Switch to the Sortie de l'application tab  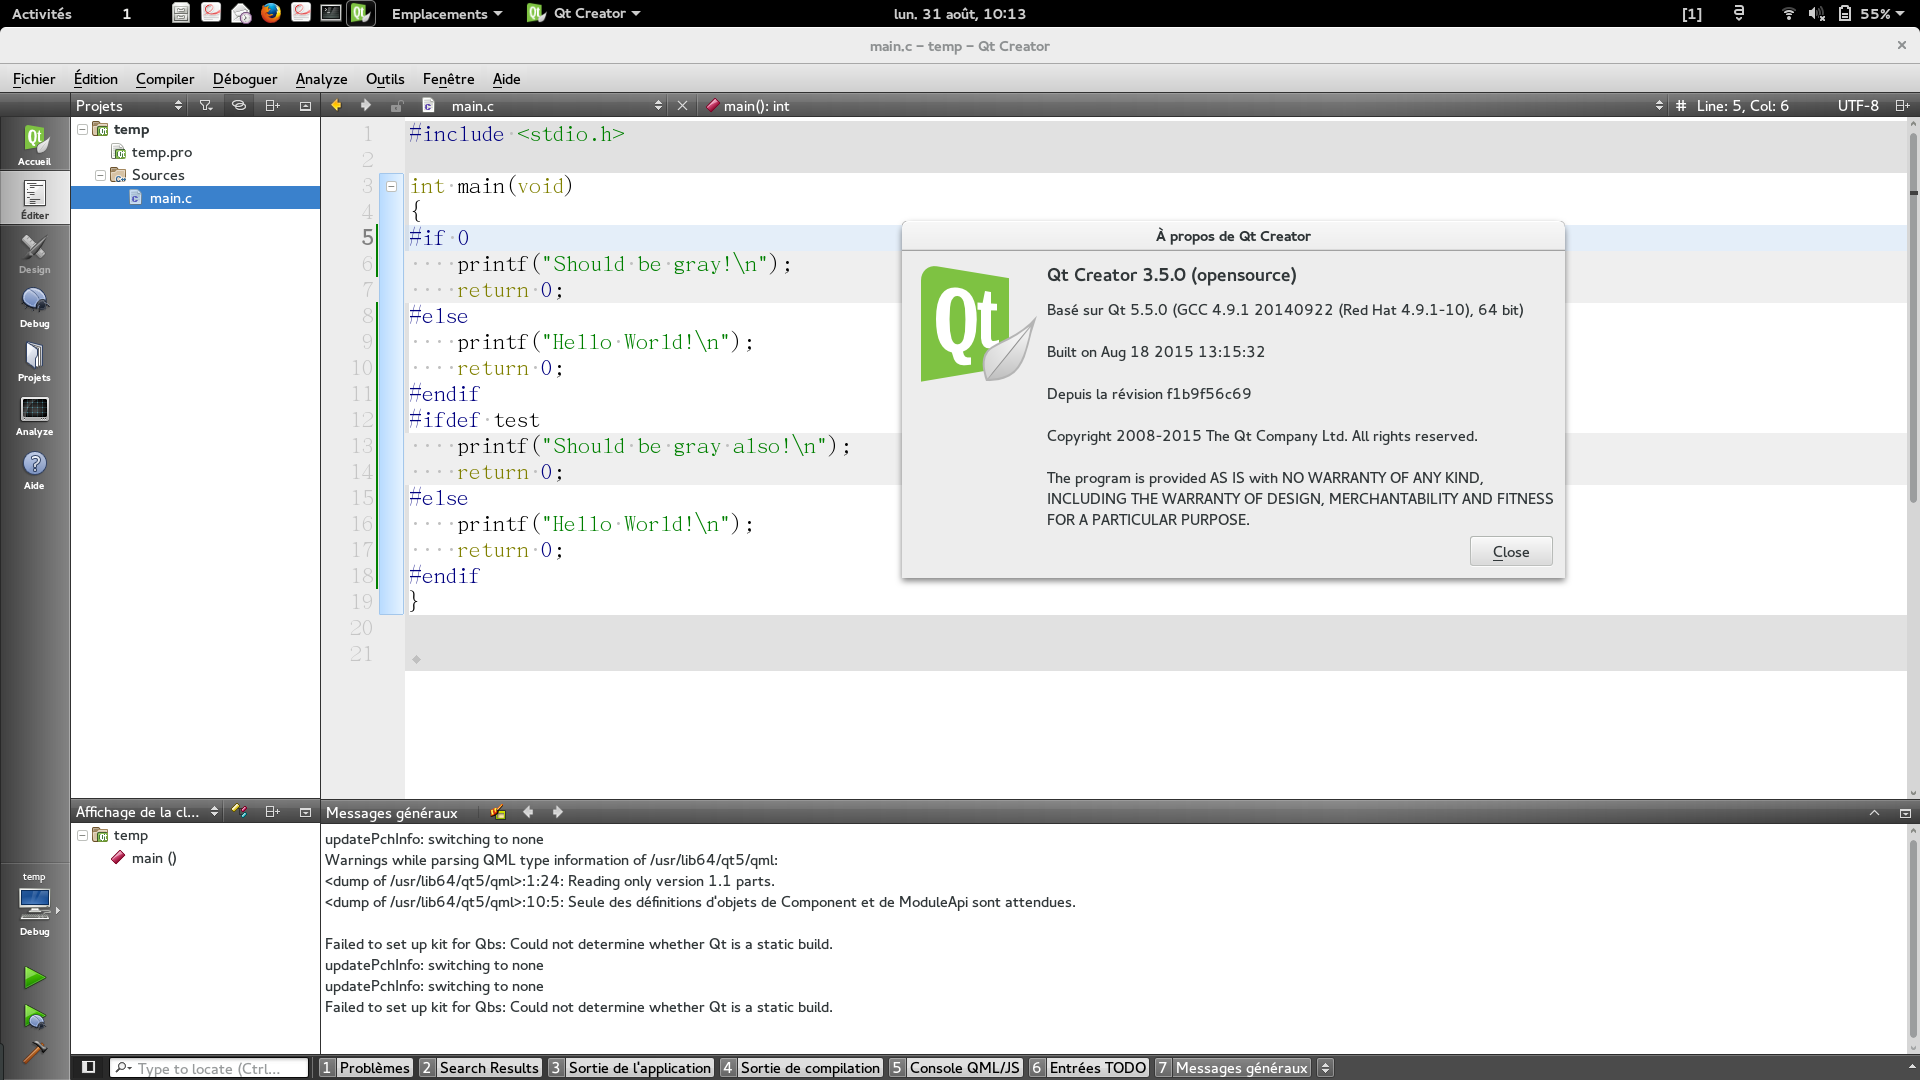click(640, 1067)
